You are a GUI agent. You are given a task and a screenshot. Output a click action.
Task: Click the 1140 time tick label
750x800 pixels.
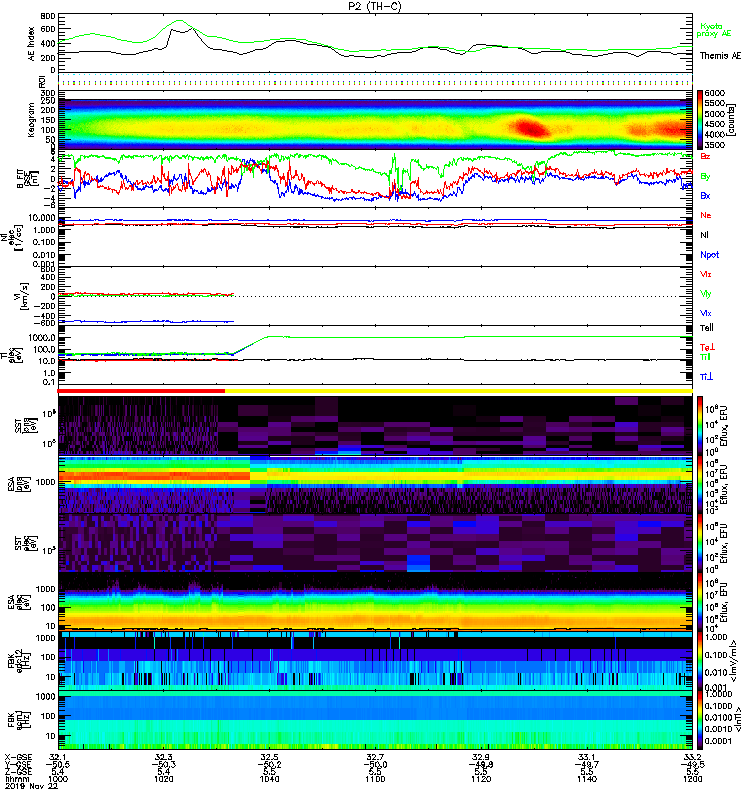tap(587, 779)
